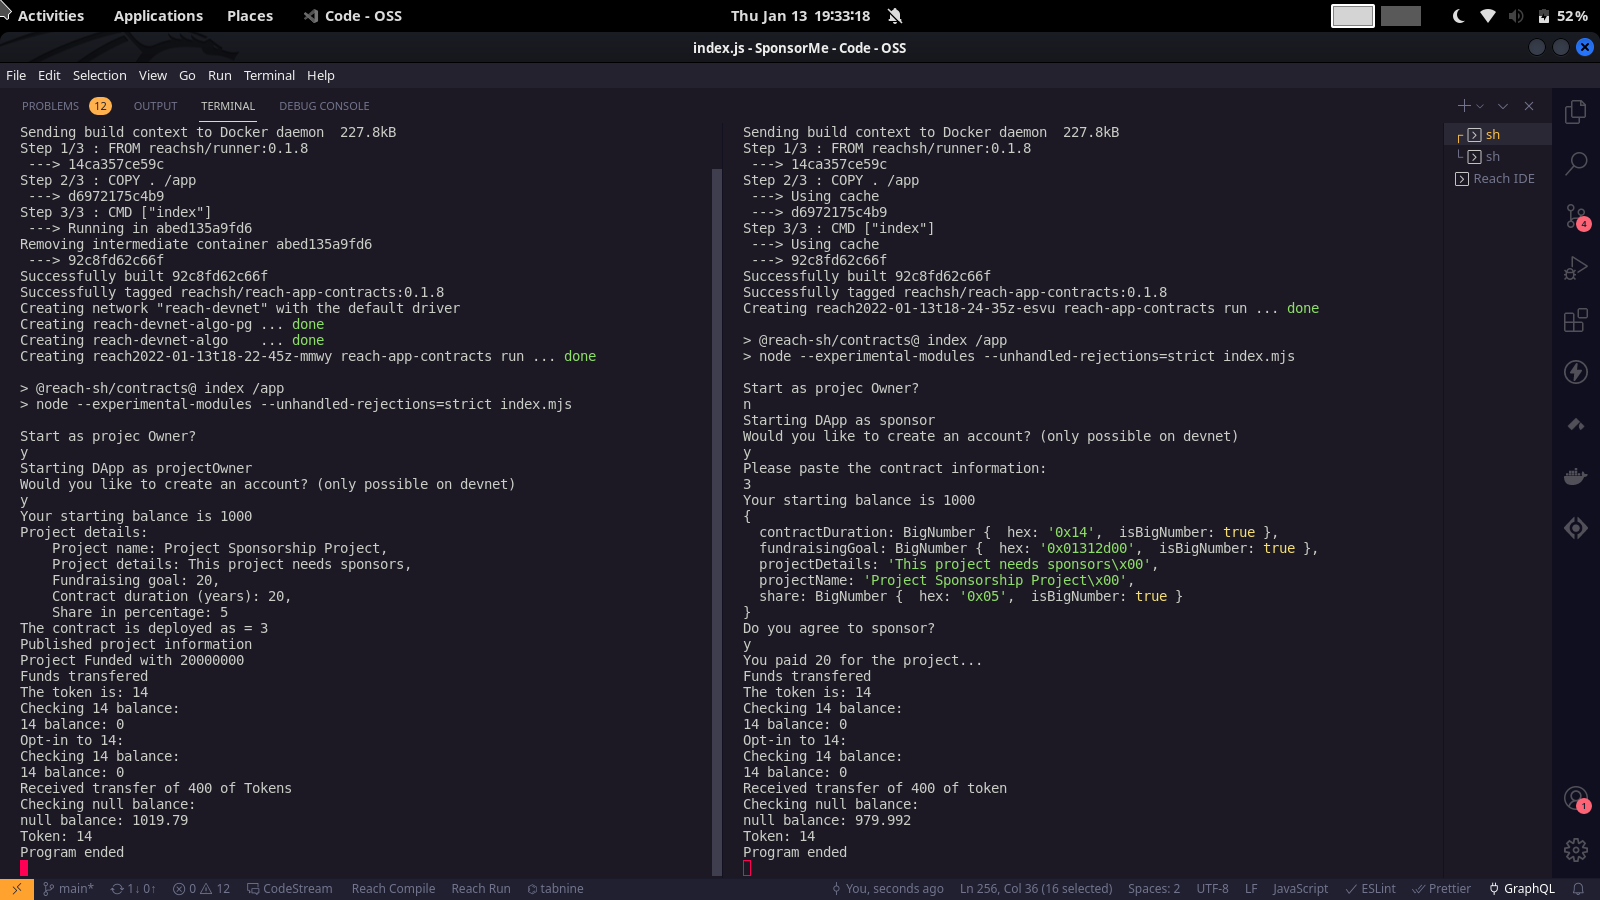Image resolution: width=1600 pixels, height=900 pixels.
Task: Switch to the Terminal tab
Action: click(228, 106)
